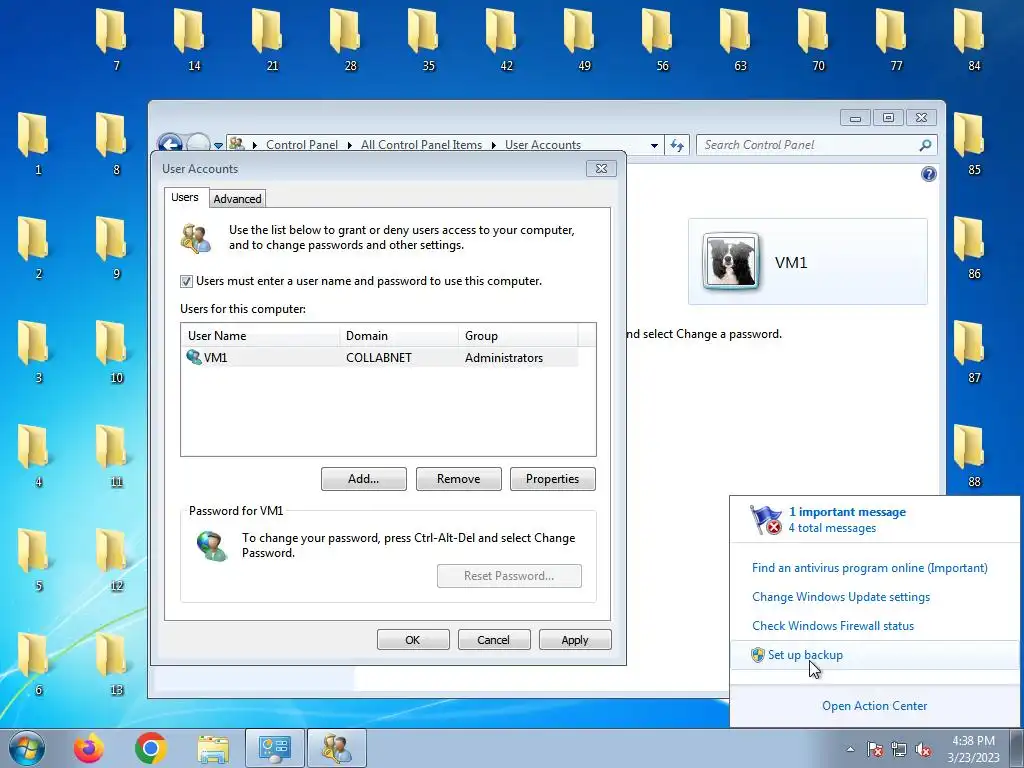Screen dimensions: 1024x768
Task: Click the Remove button
Action: click(x=458, y=479)
